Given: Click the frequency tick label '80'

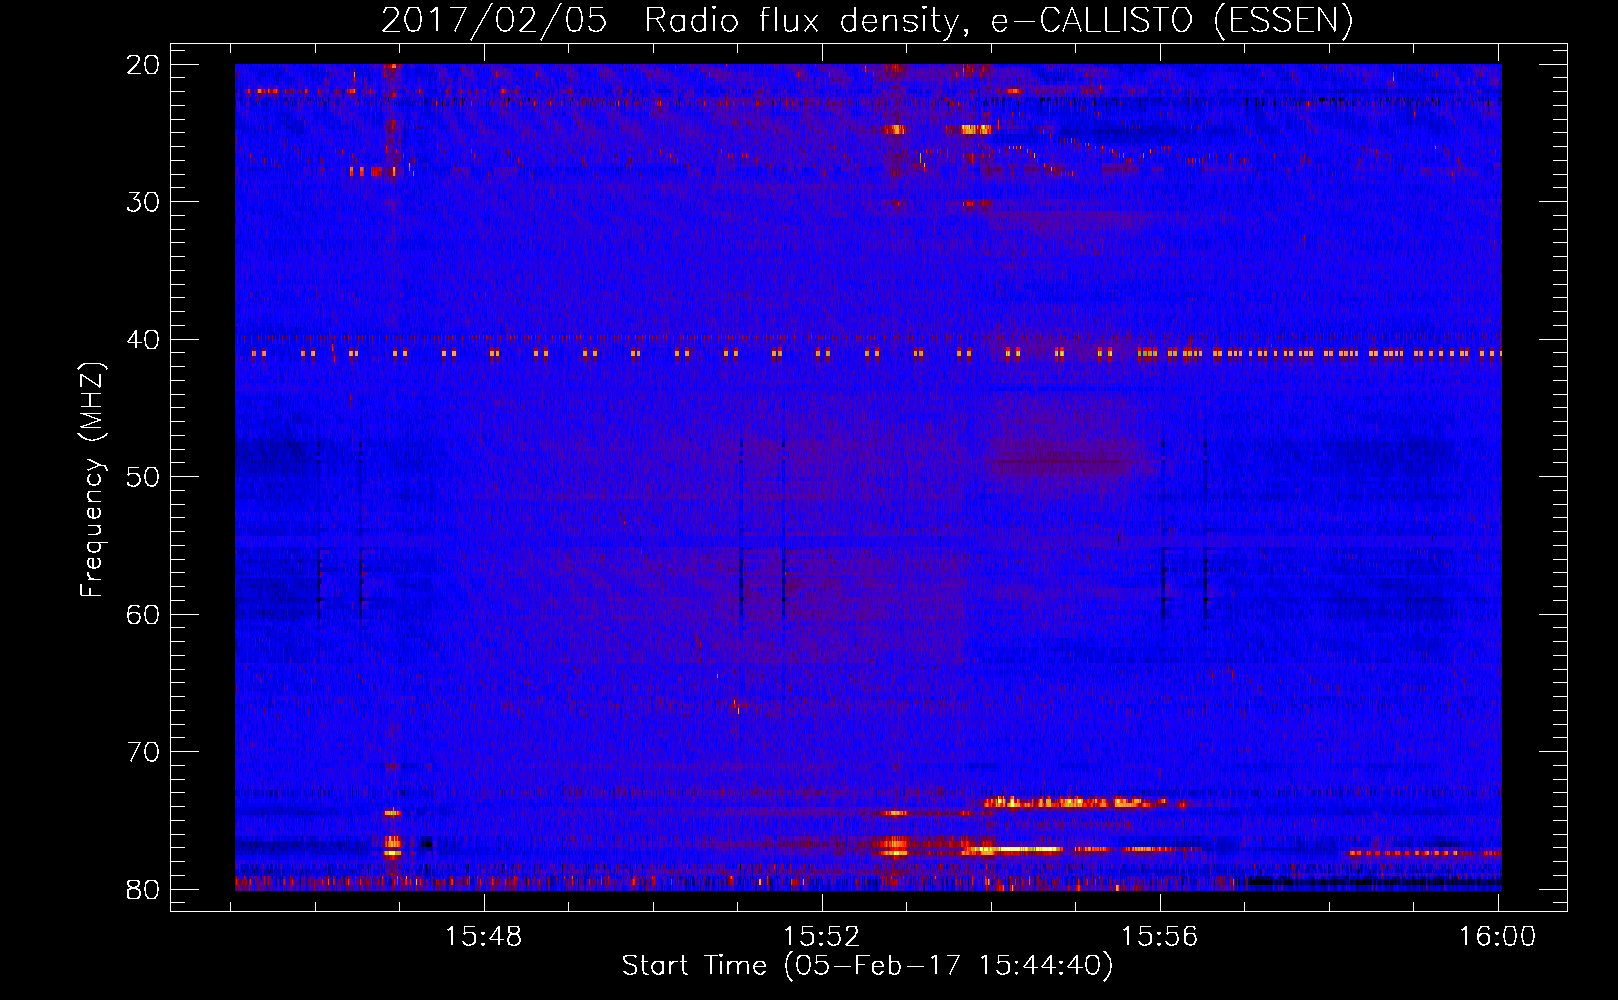Looking at the screenshot, I should pyautogui.click(x=144, y=890).
